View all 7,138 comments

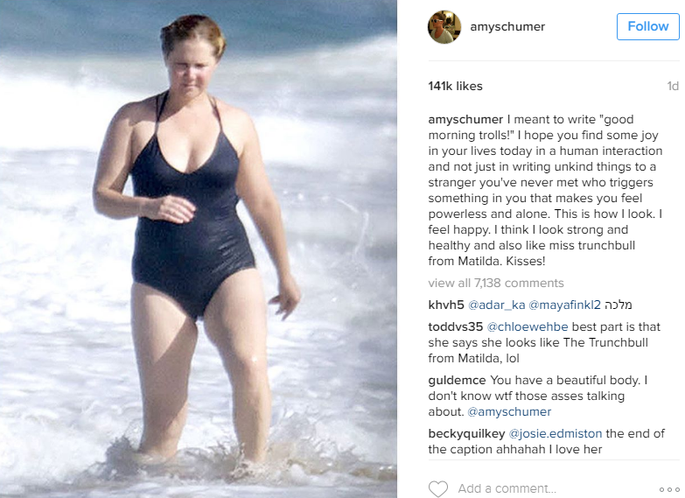(496, 283)
